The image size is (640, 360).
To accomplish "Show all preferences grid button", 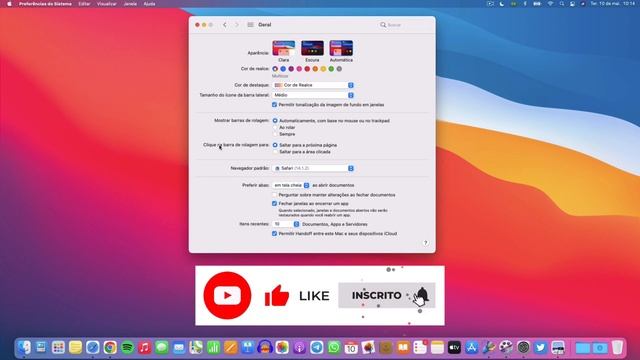I will (x=251, y=25).
